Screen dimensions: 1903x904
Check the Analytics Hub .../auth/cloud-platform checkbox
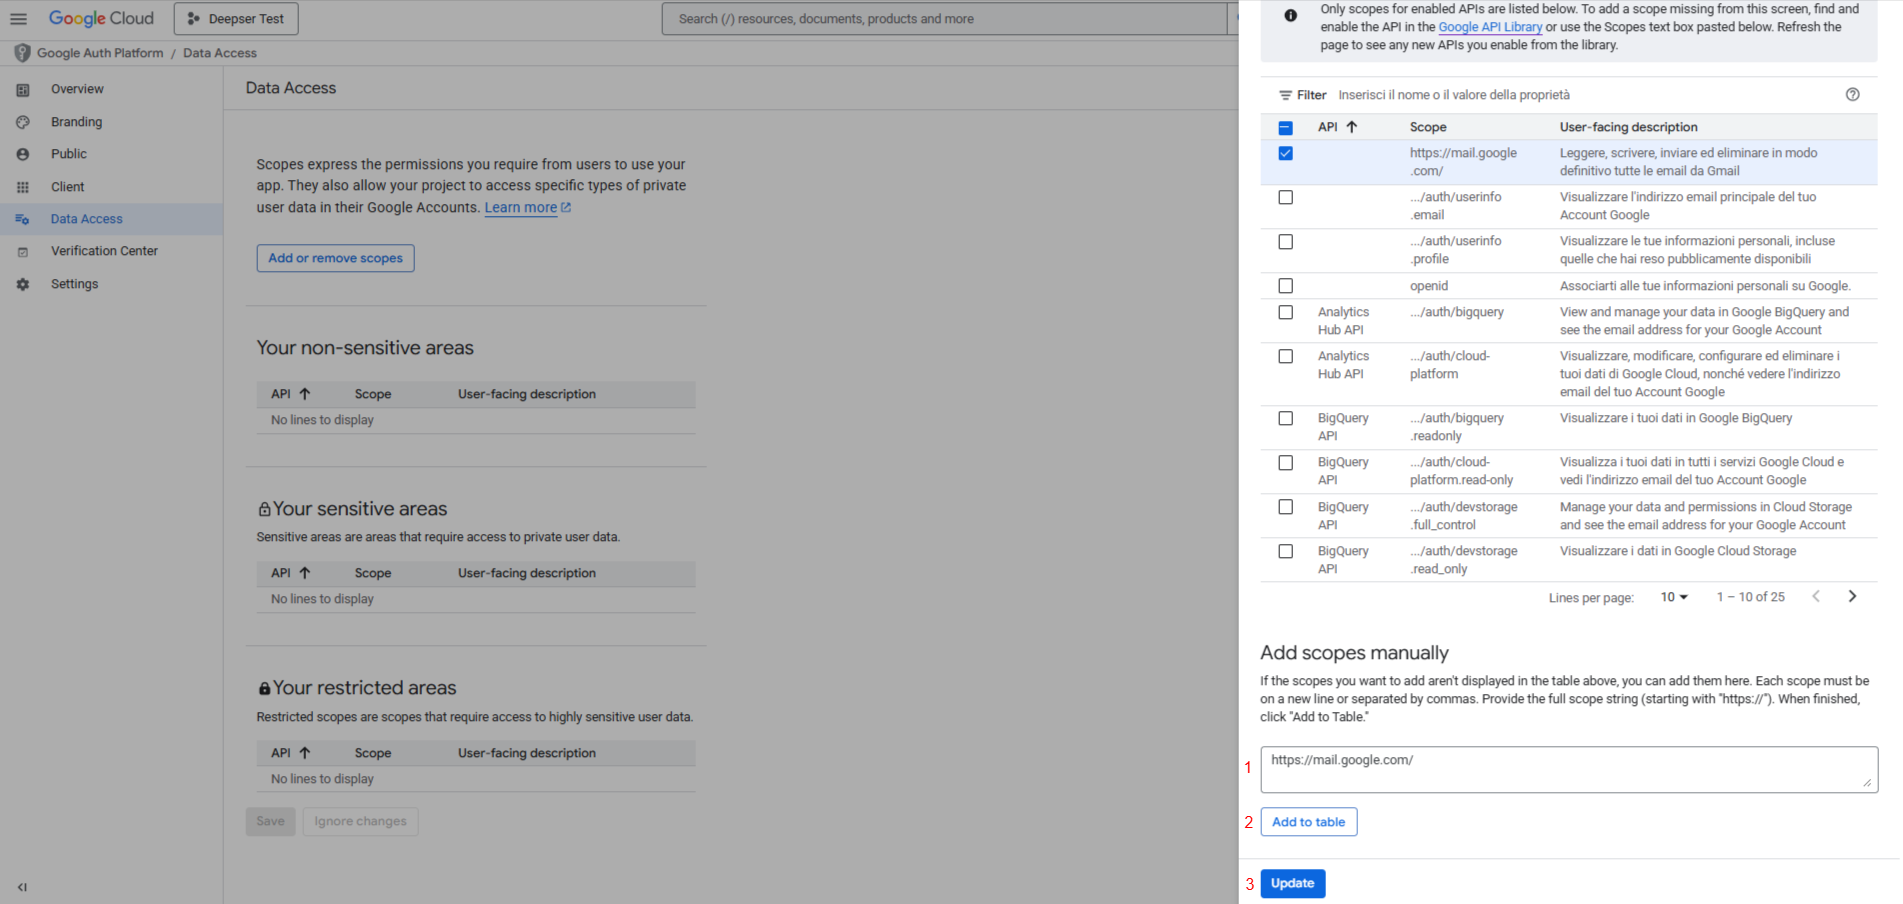point(1286,357)
